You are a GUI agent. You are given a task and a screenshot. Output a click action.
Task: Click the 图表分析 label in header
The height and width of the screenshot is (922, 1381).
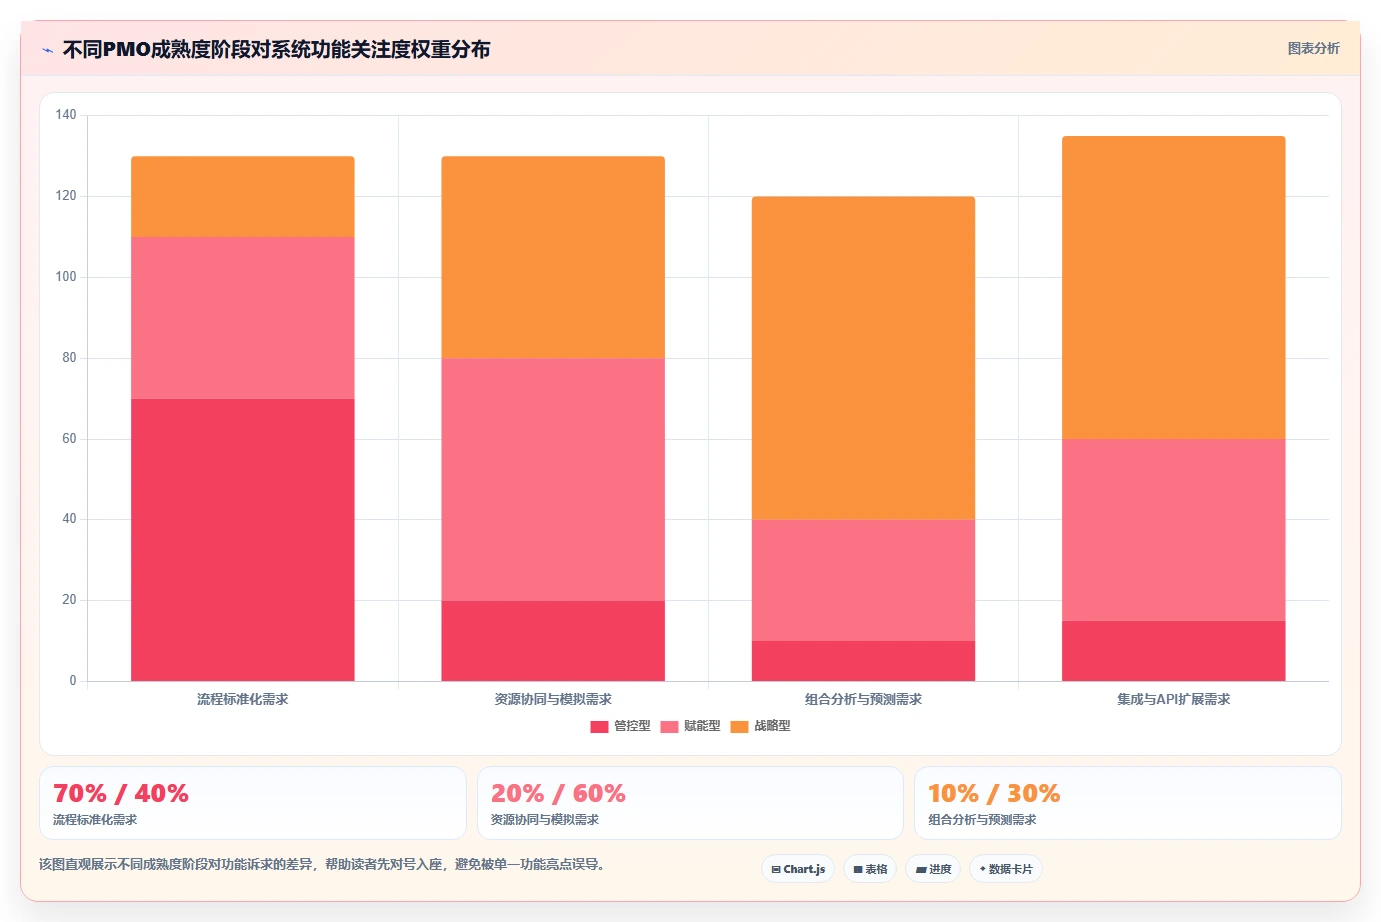(x=1313, y=48)
